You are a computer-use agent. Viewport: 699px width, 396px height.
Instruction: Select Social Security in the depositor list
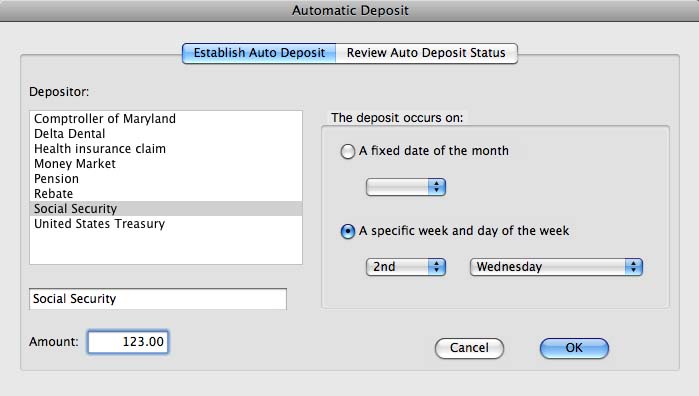click(166, 209)
